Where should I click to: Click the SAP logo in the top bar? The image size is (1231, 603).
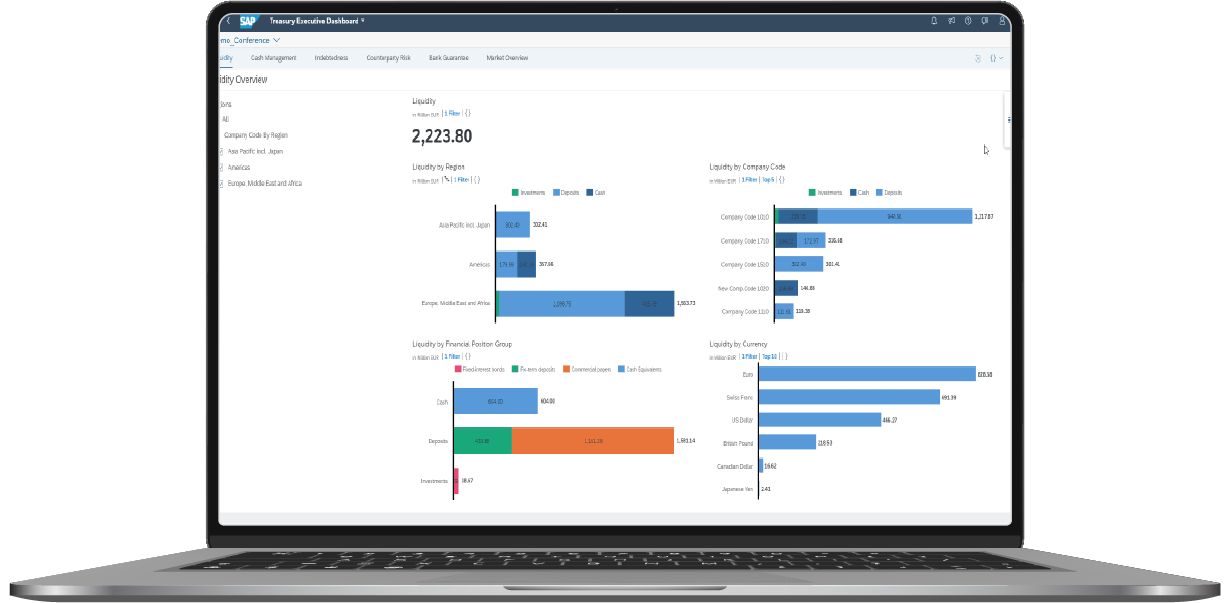tap(247, 19)
